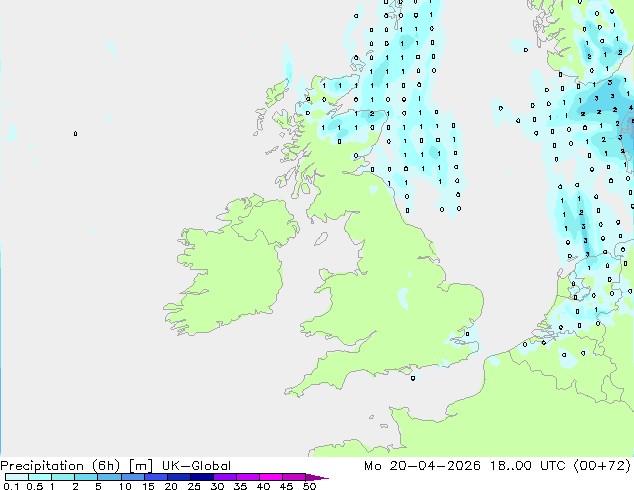Click the '45' legend scale number
The image size is (634, 490).
pyautogui.click(x=287, y=486)
